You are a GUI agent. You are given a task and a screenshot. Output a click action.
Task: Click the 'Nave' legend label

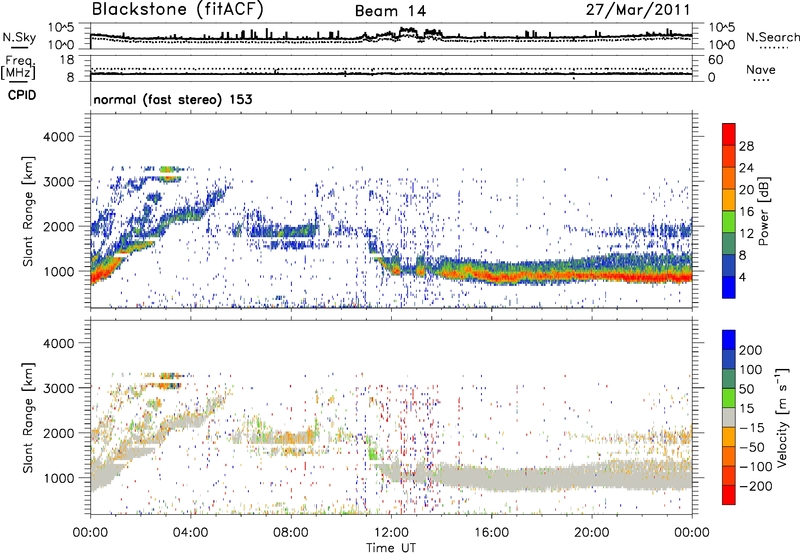point(760,69)
